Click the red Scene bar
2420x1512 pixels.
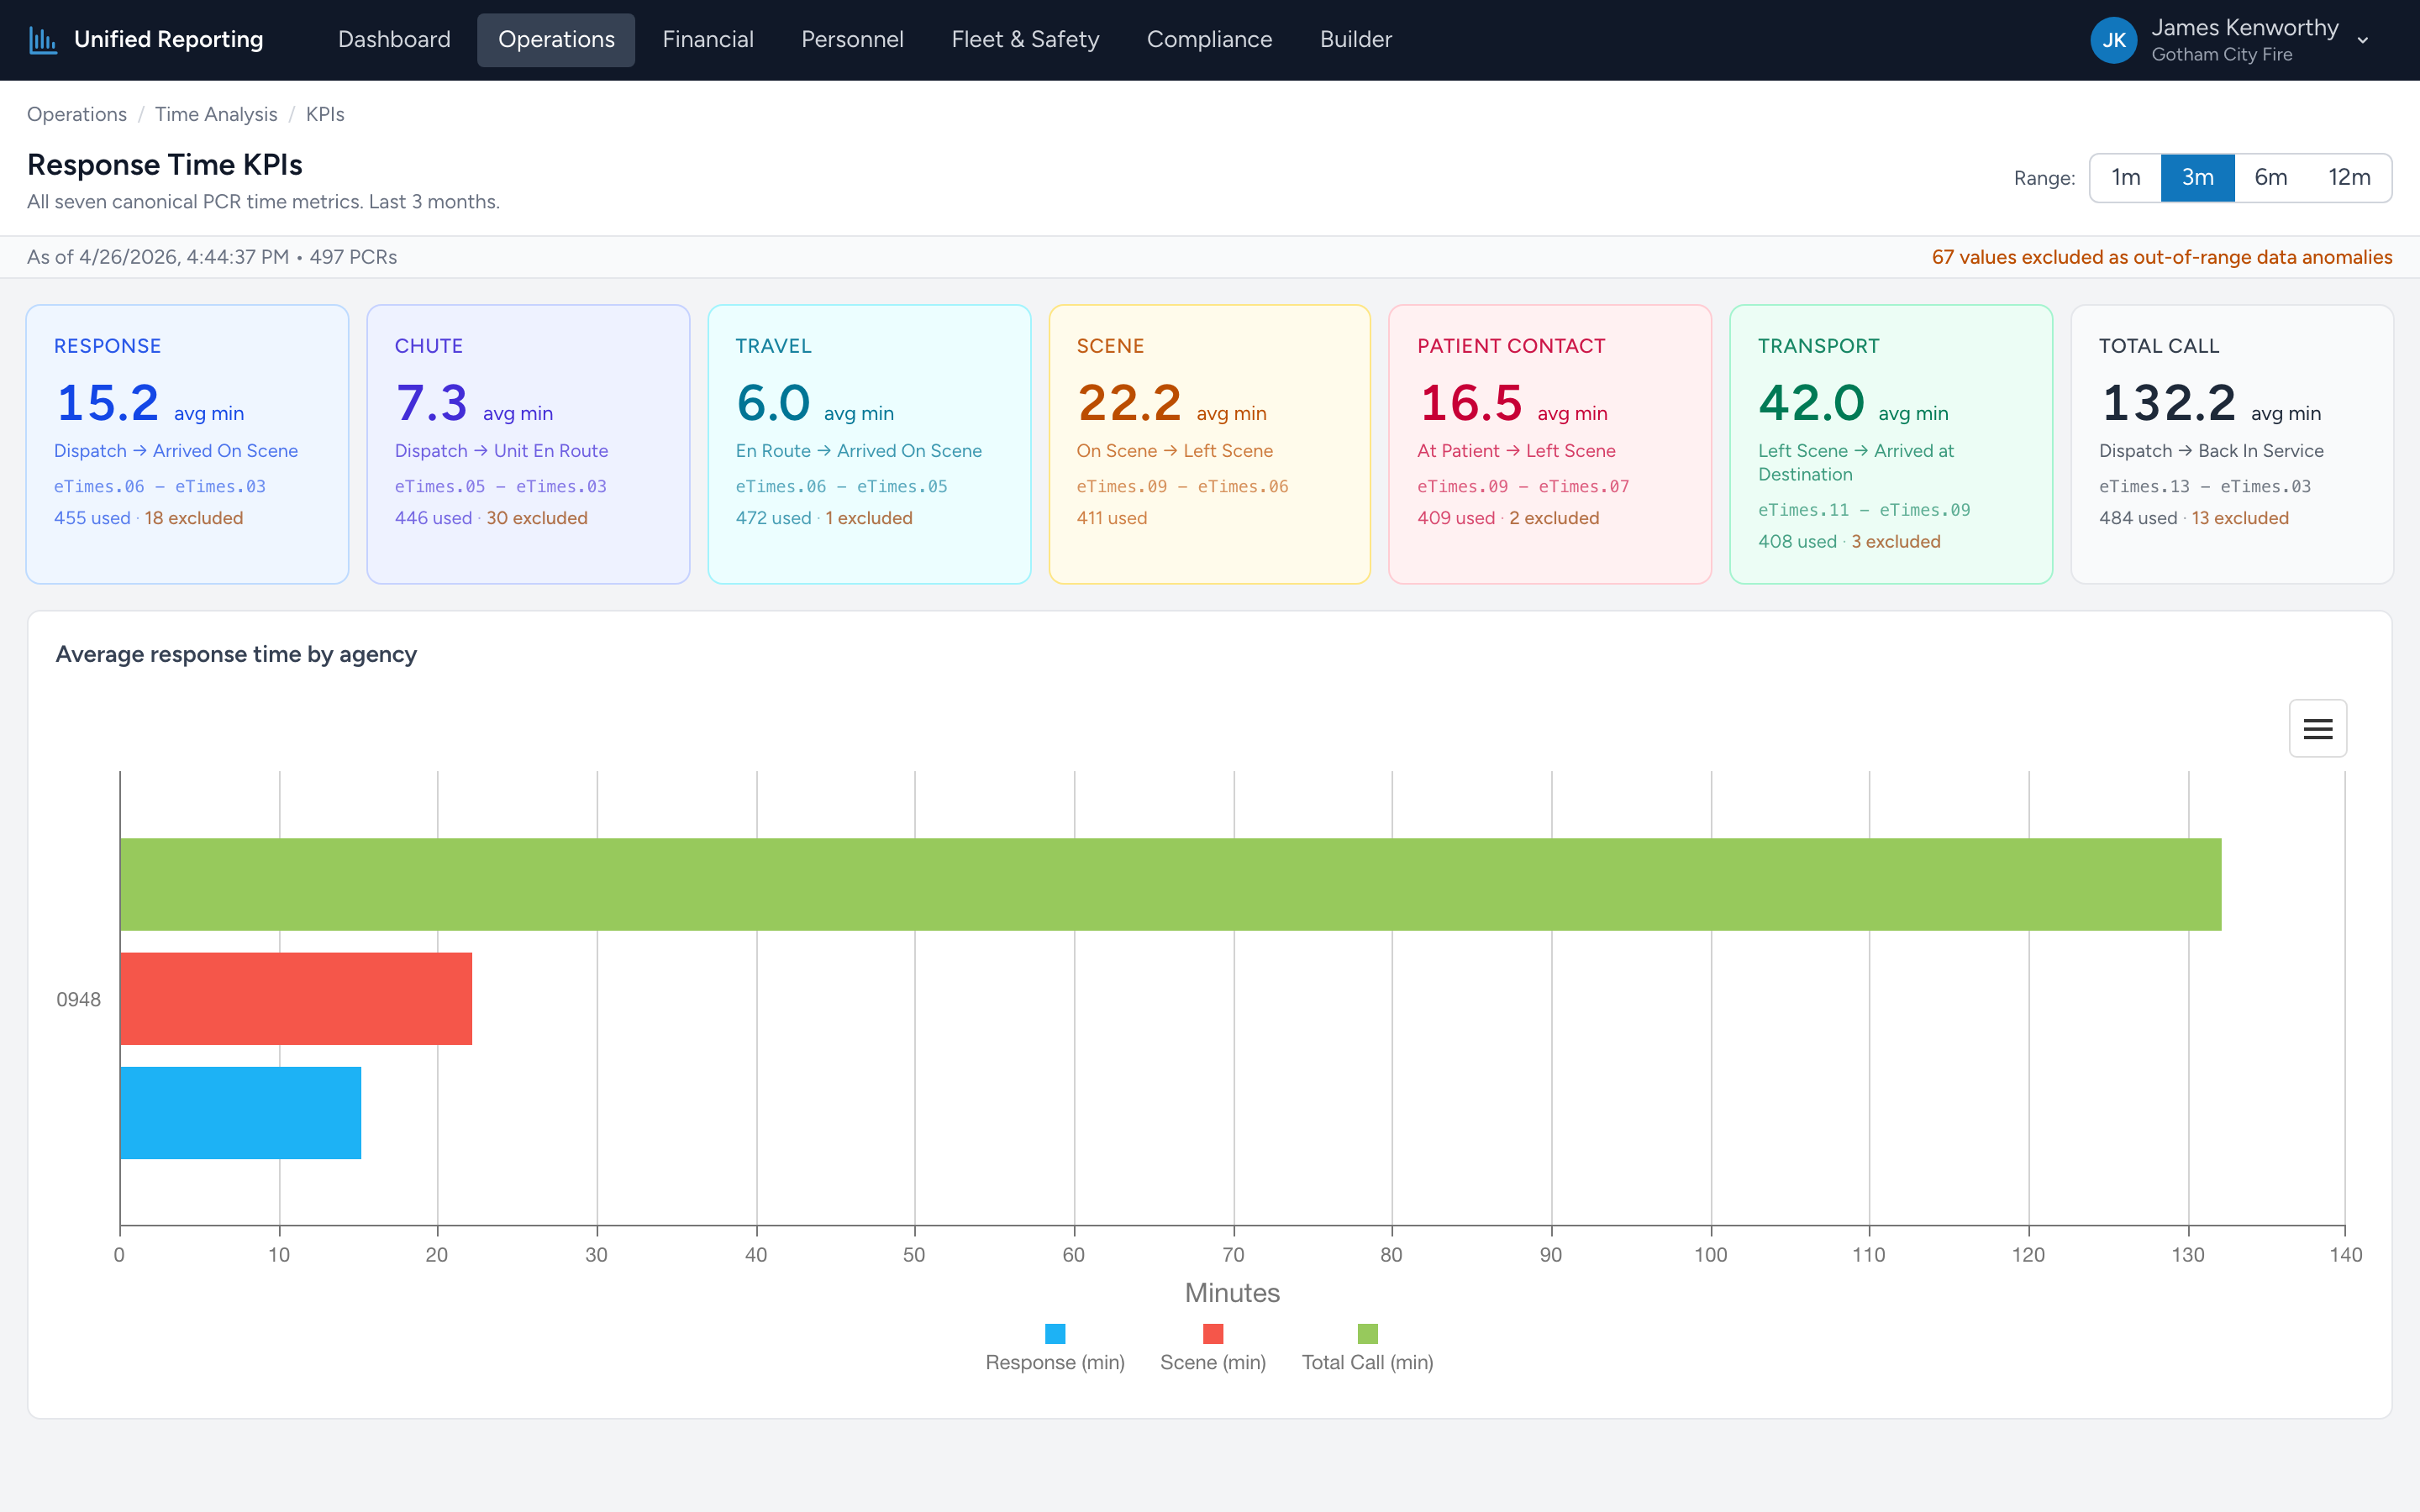[x=296, y=998]
